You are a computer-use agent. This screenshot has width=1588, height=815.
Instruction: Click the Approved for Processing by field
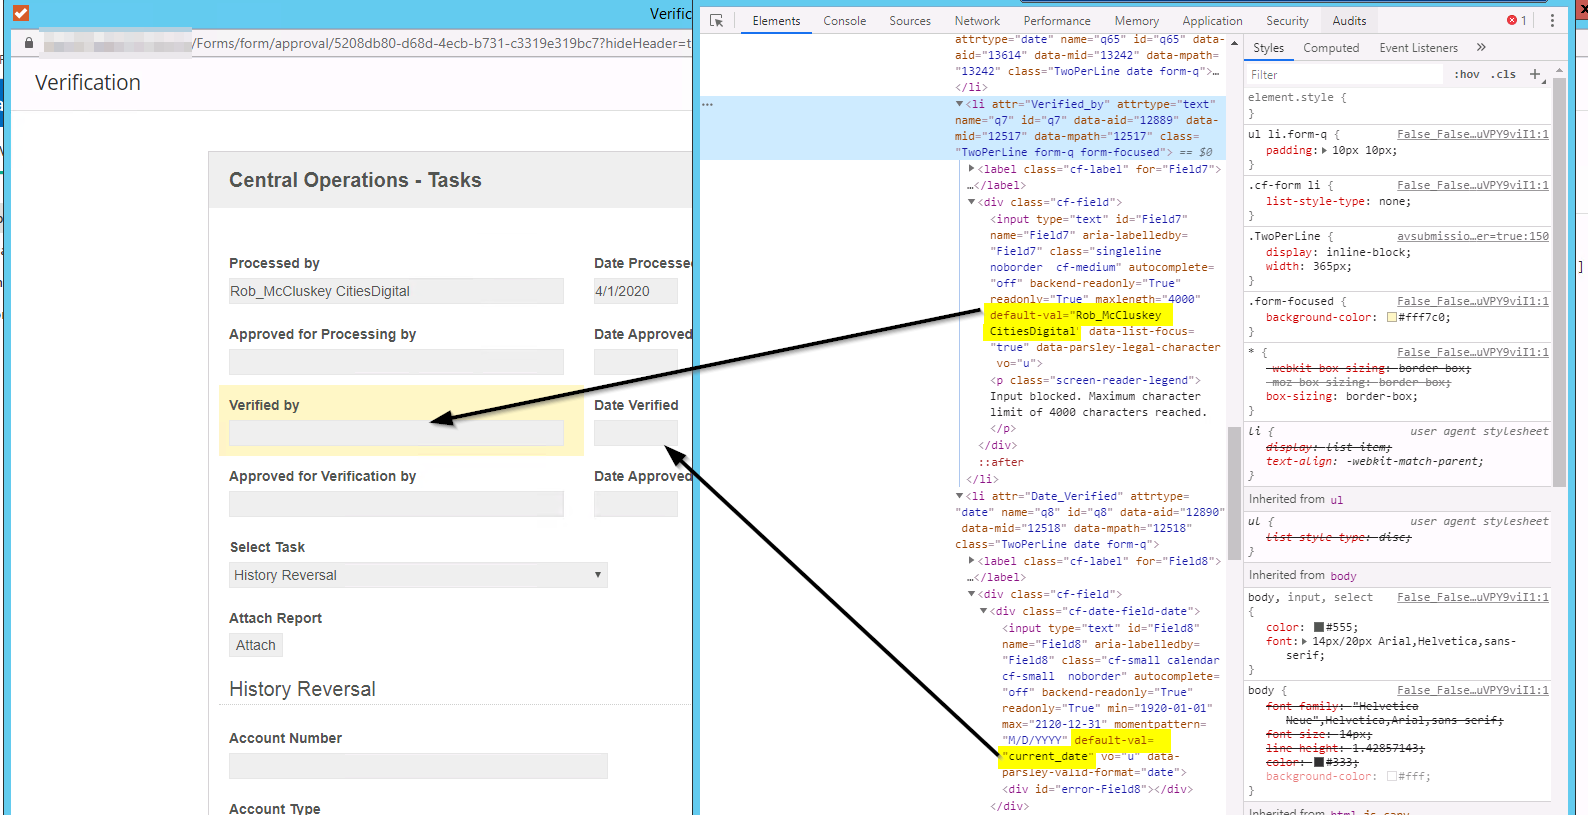tap(396, 362)
